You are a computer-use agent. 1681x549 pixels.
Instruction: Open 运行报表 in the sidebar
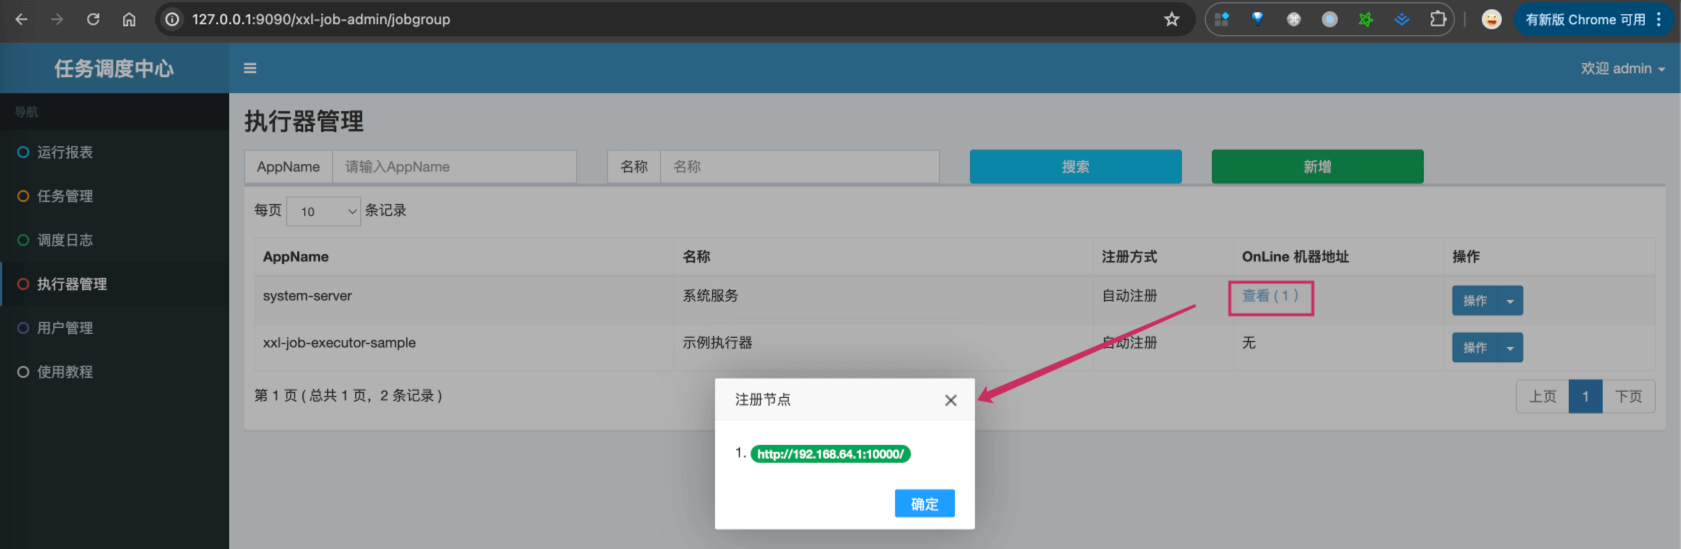click(x=65, y=152)
